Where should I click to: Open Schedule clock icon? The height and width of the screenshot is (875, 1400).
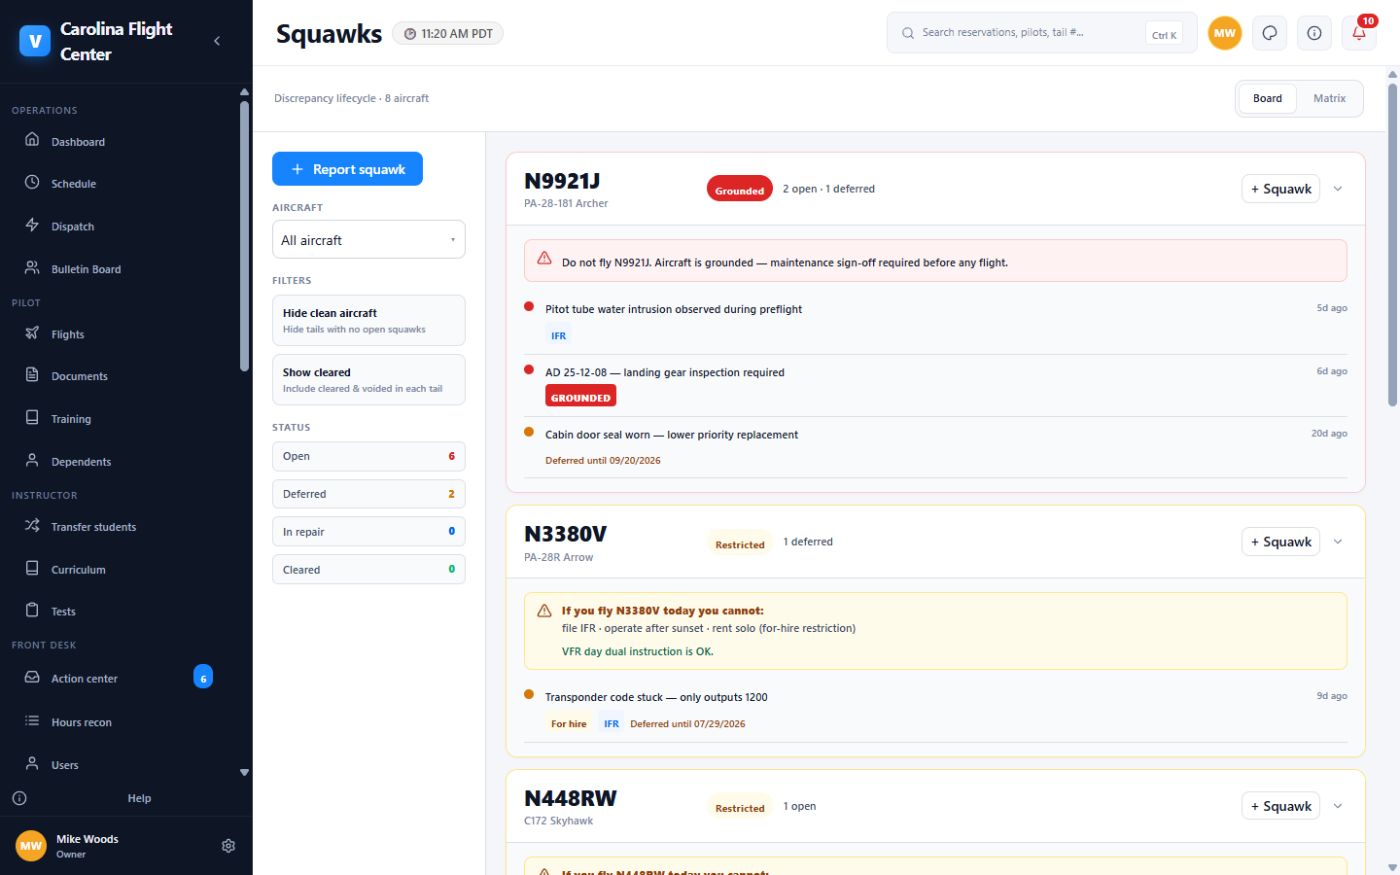(32, 182)
